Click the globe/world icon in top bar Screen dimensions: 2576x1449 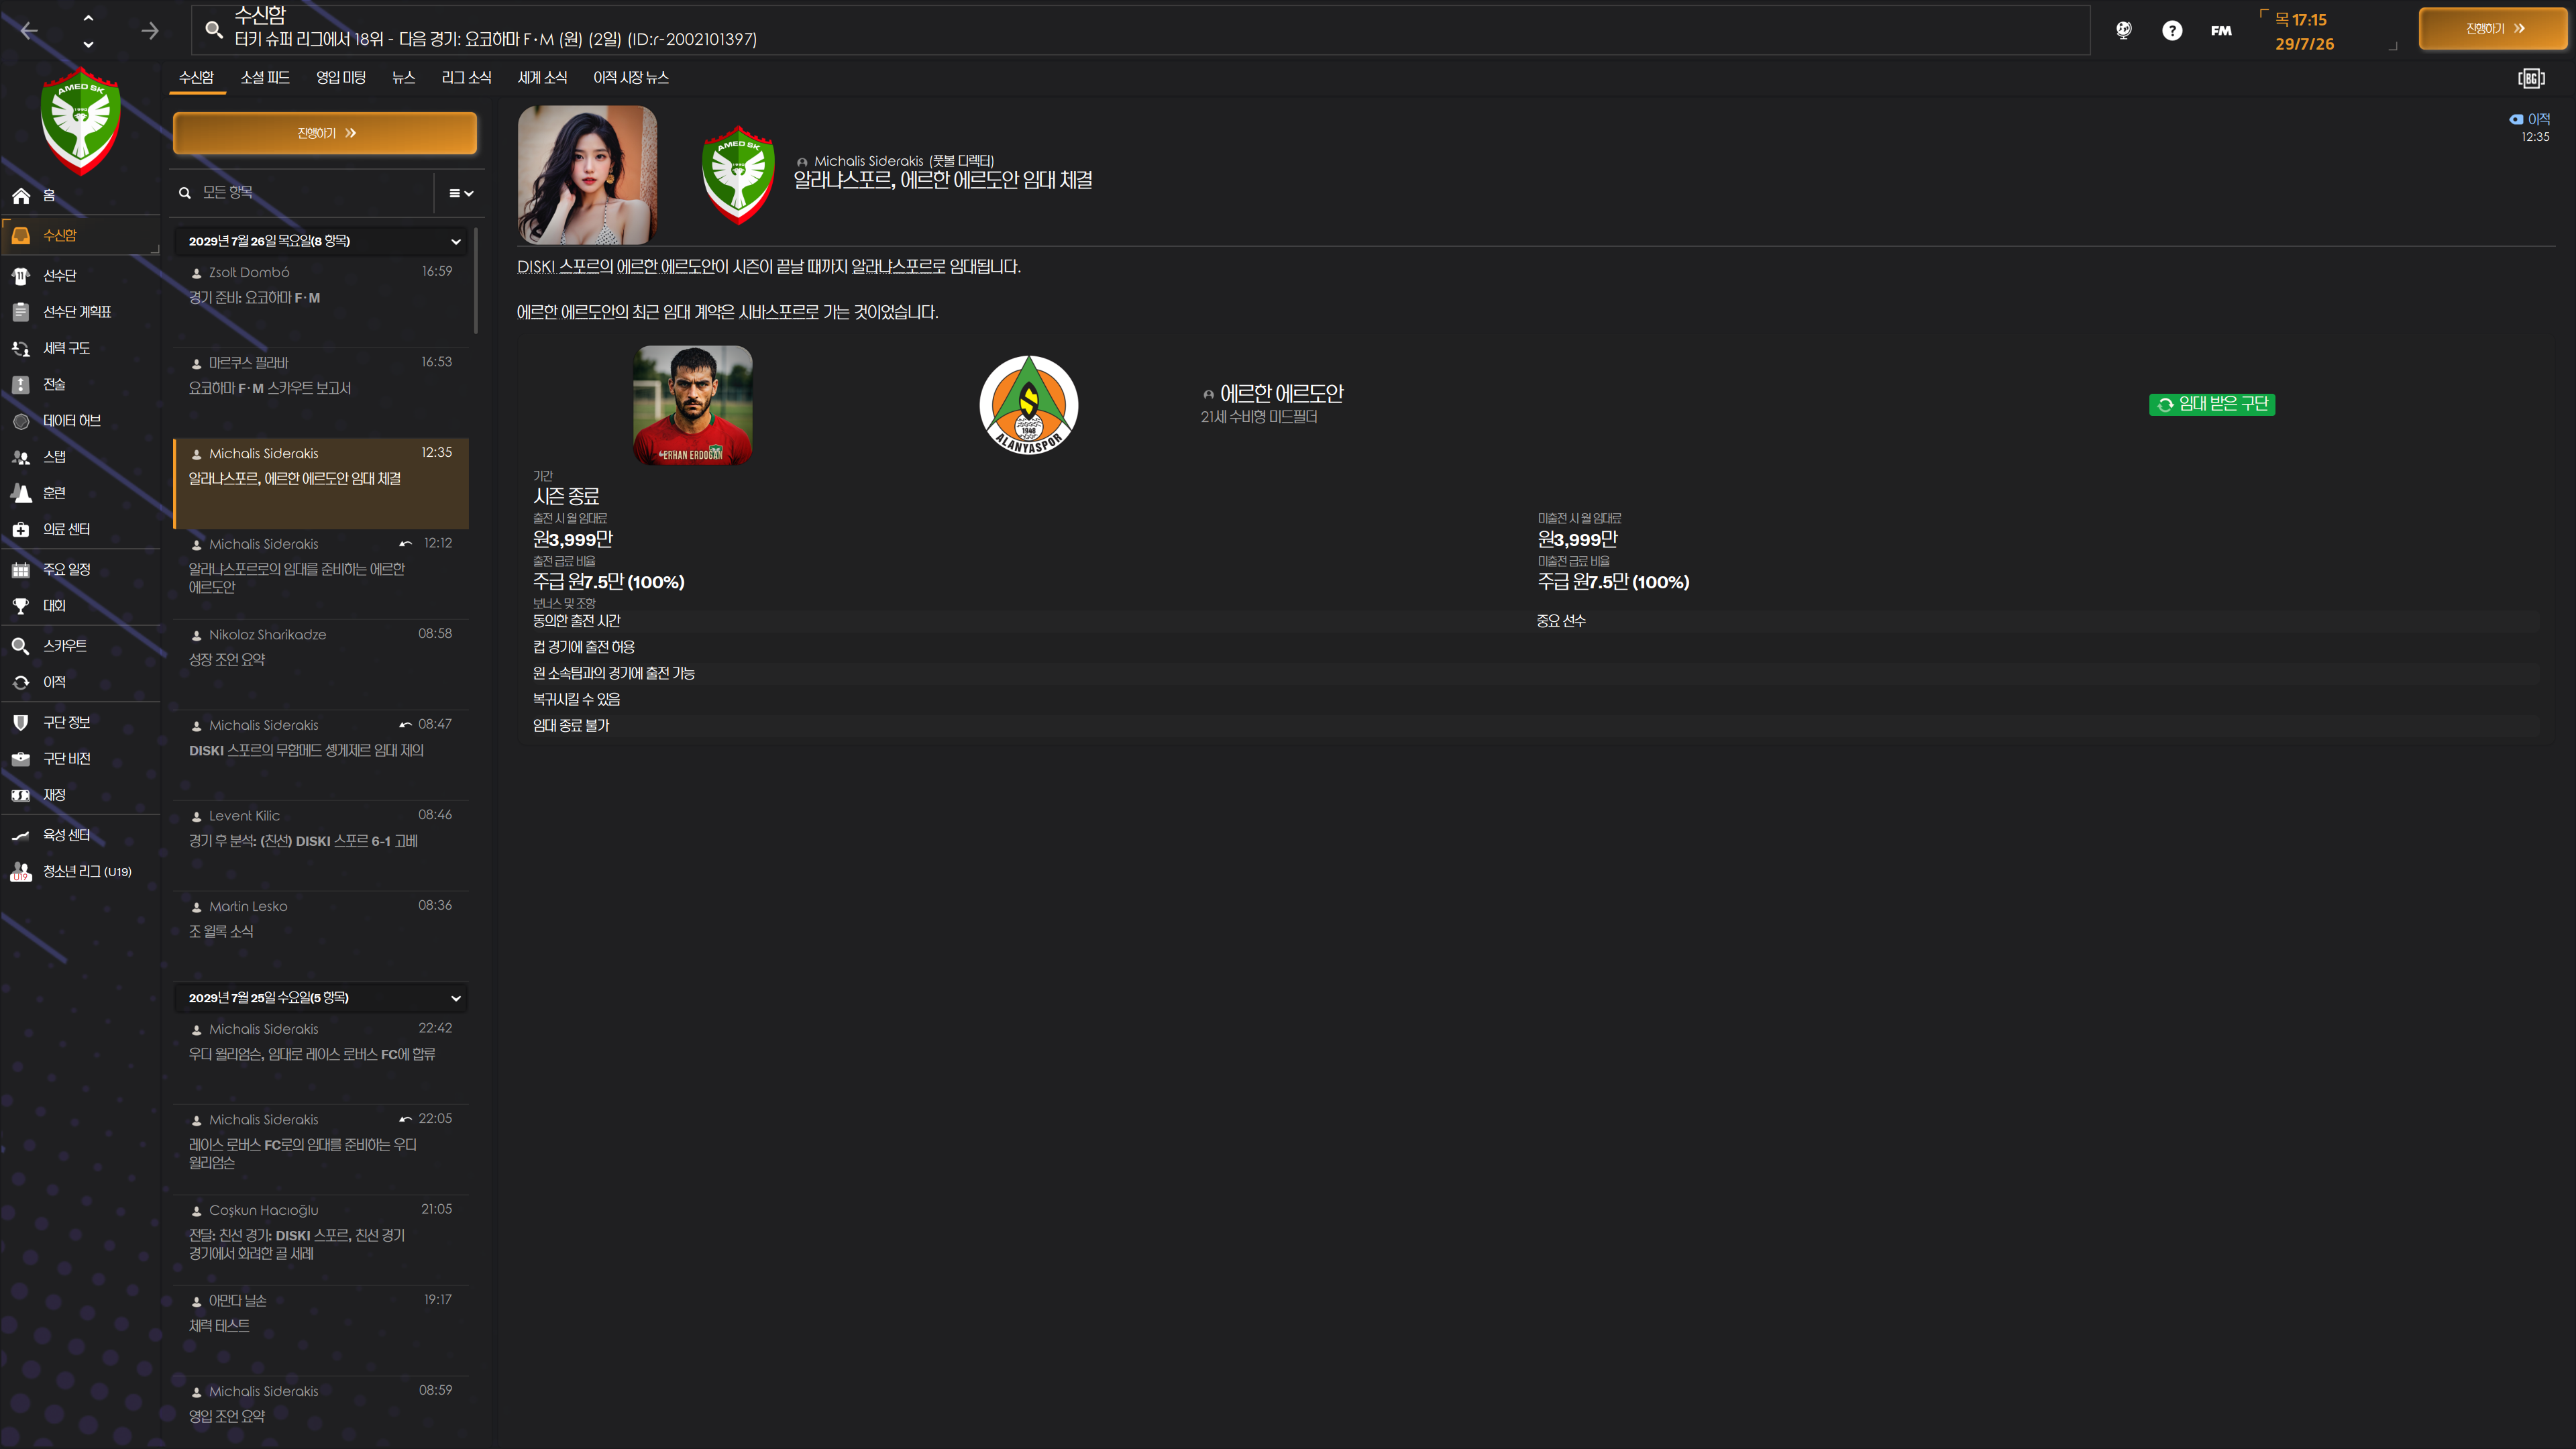point(2124,30)
